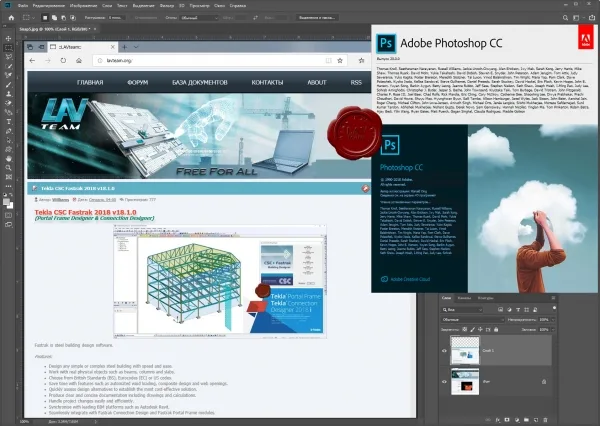Viewport: 600px width, 426px height.
Task: Select the Zoom tool in the toolbox
Action: coord(8,168)
